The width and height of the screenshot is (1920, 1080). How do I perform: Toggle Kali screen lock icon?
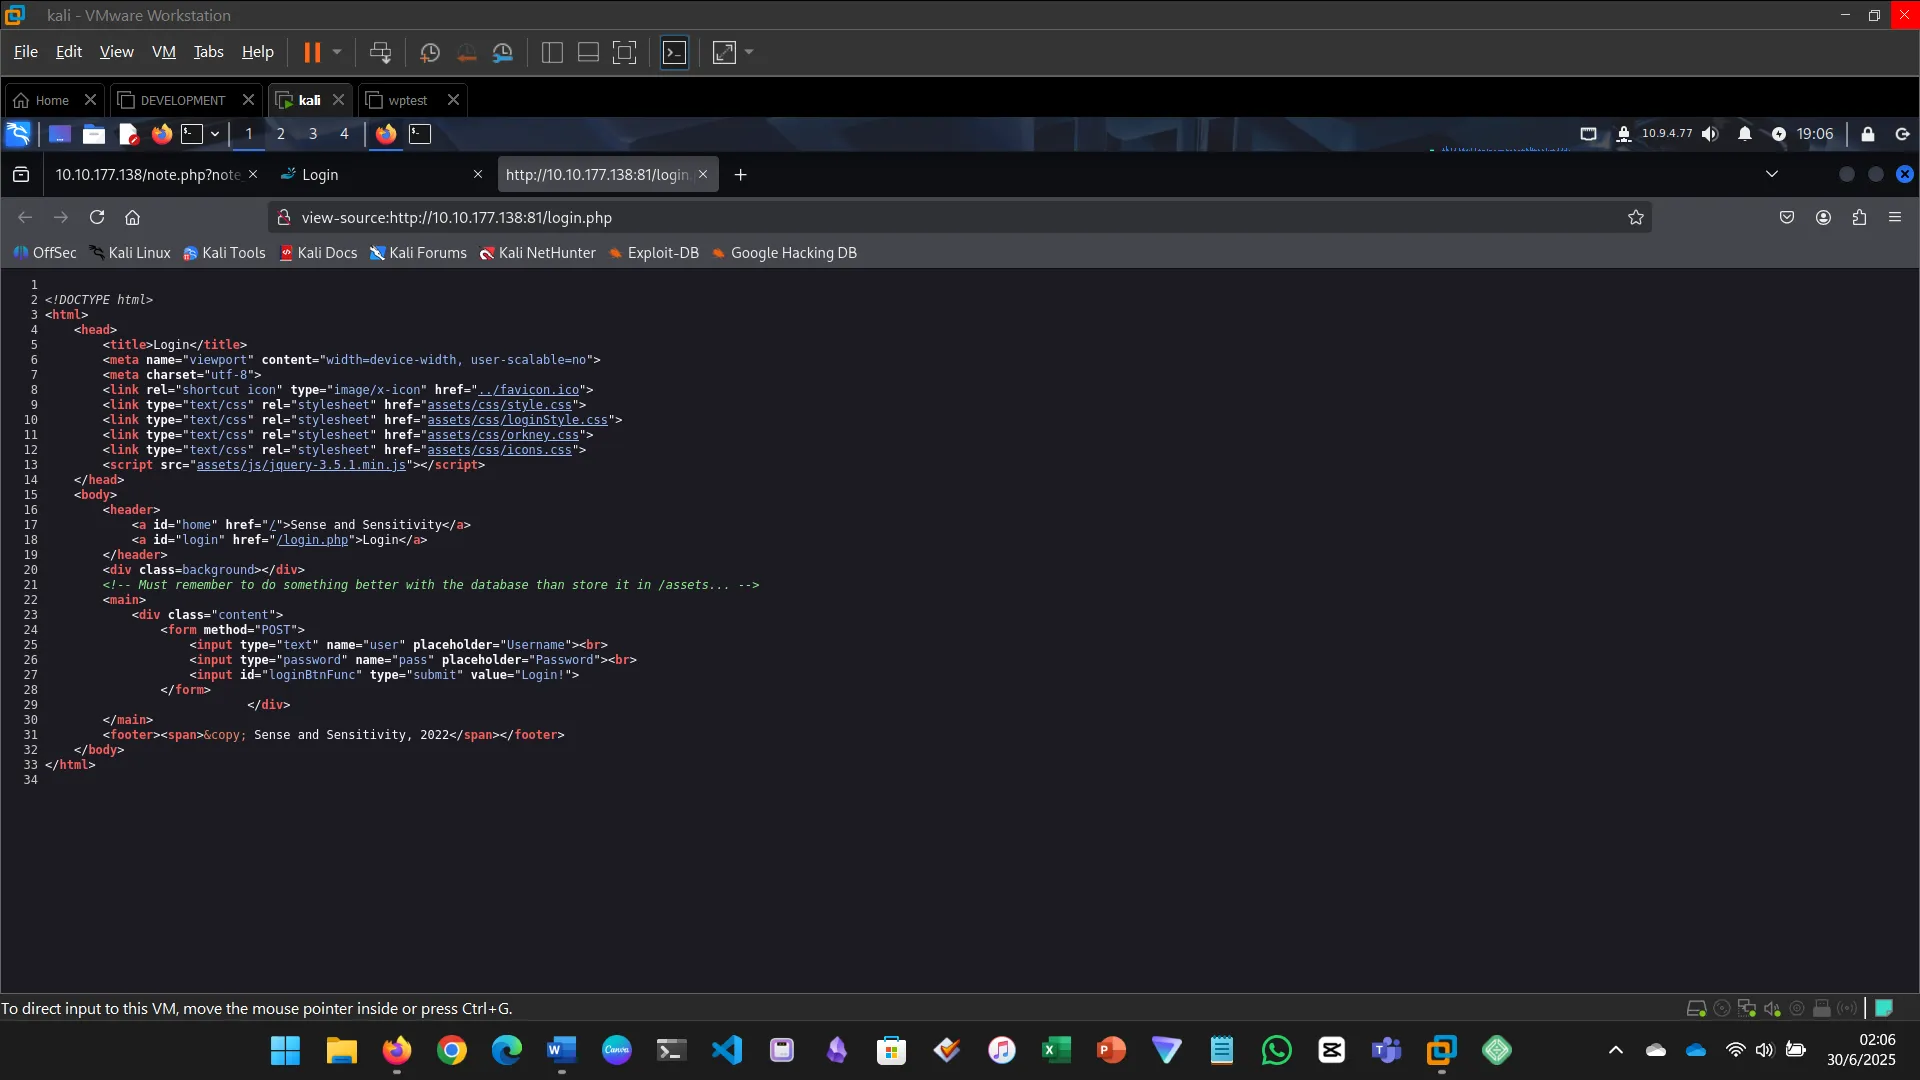(1868, 134)
